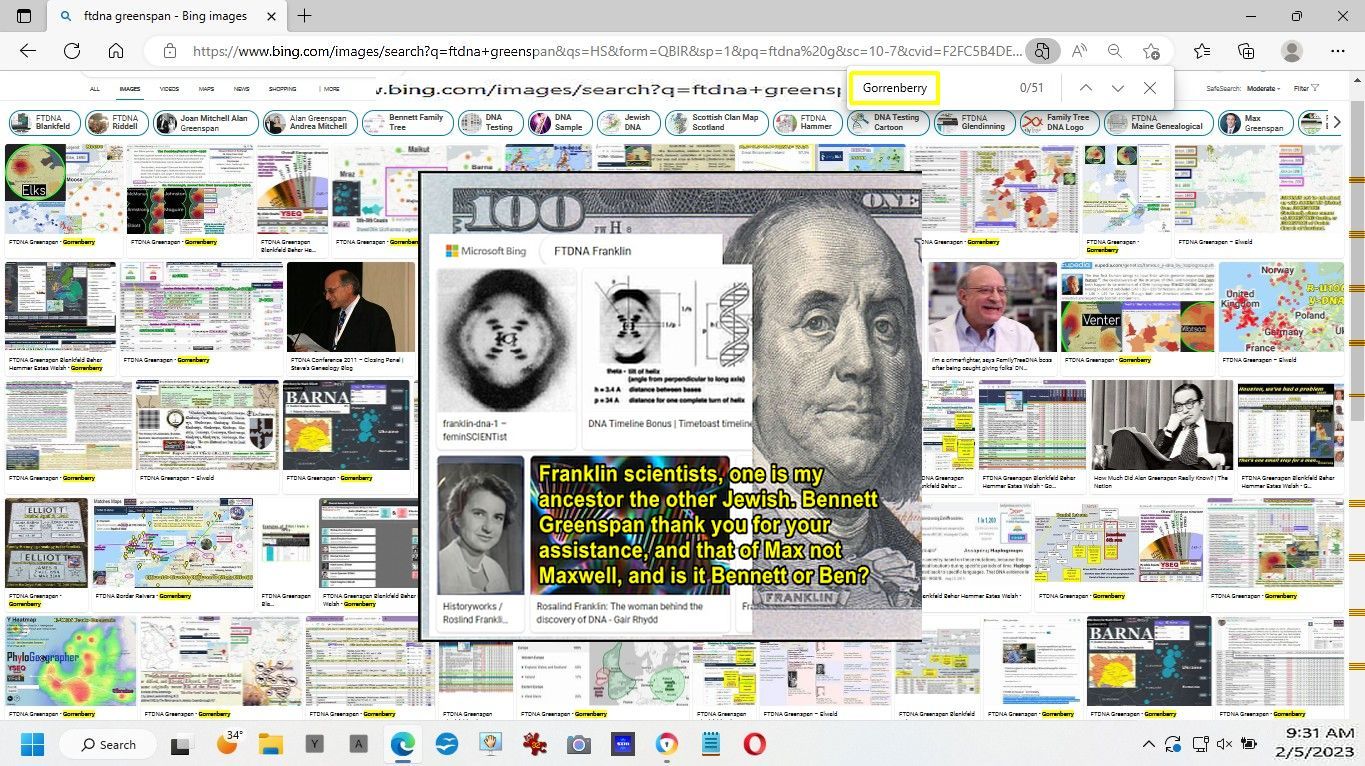Switch to the ALL search tab
Image resolution: width=1365 pixels, height=766 pixels.
point(94,89)
